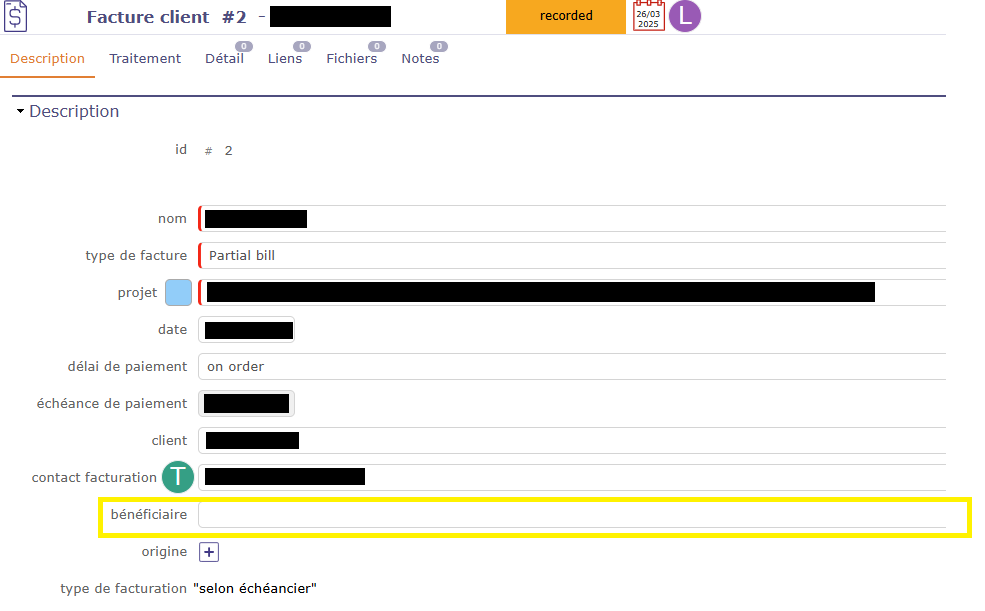This screenshot has width=985, height=611.
Task: Click the calendar date icon 26/03 2025
Action: coord(648,16)
